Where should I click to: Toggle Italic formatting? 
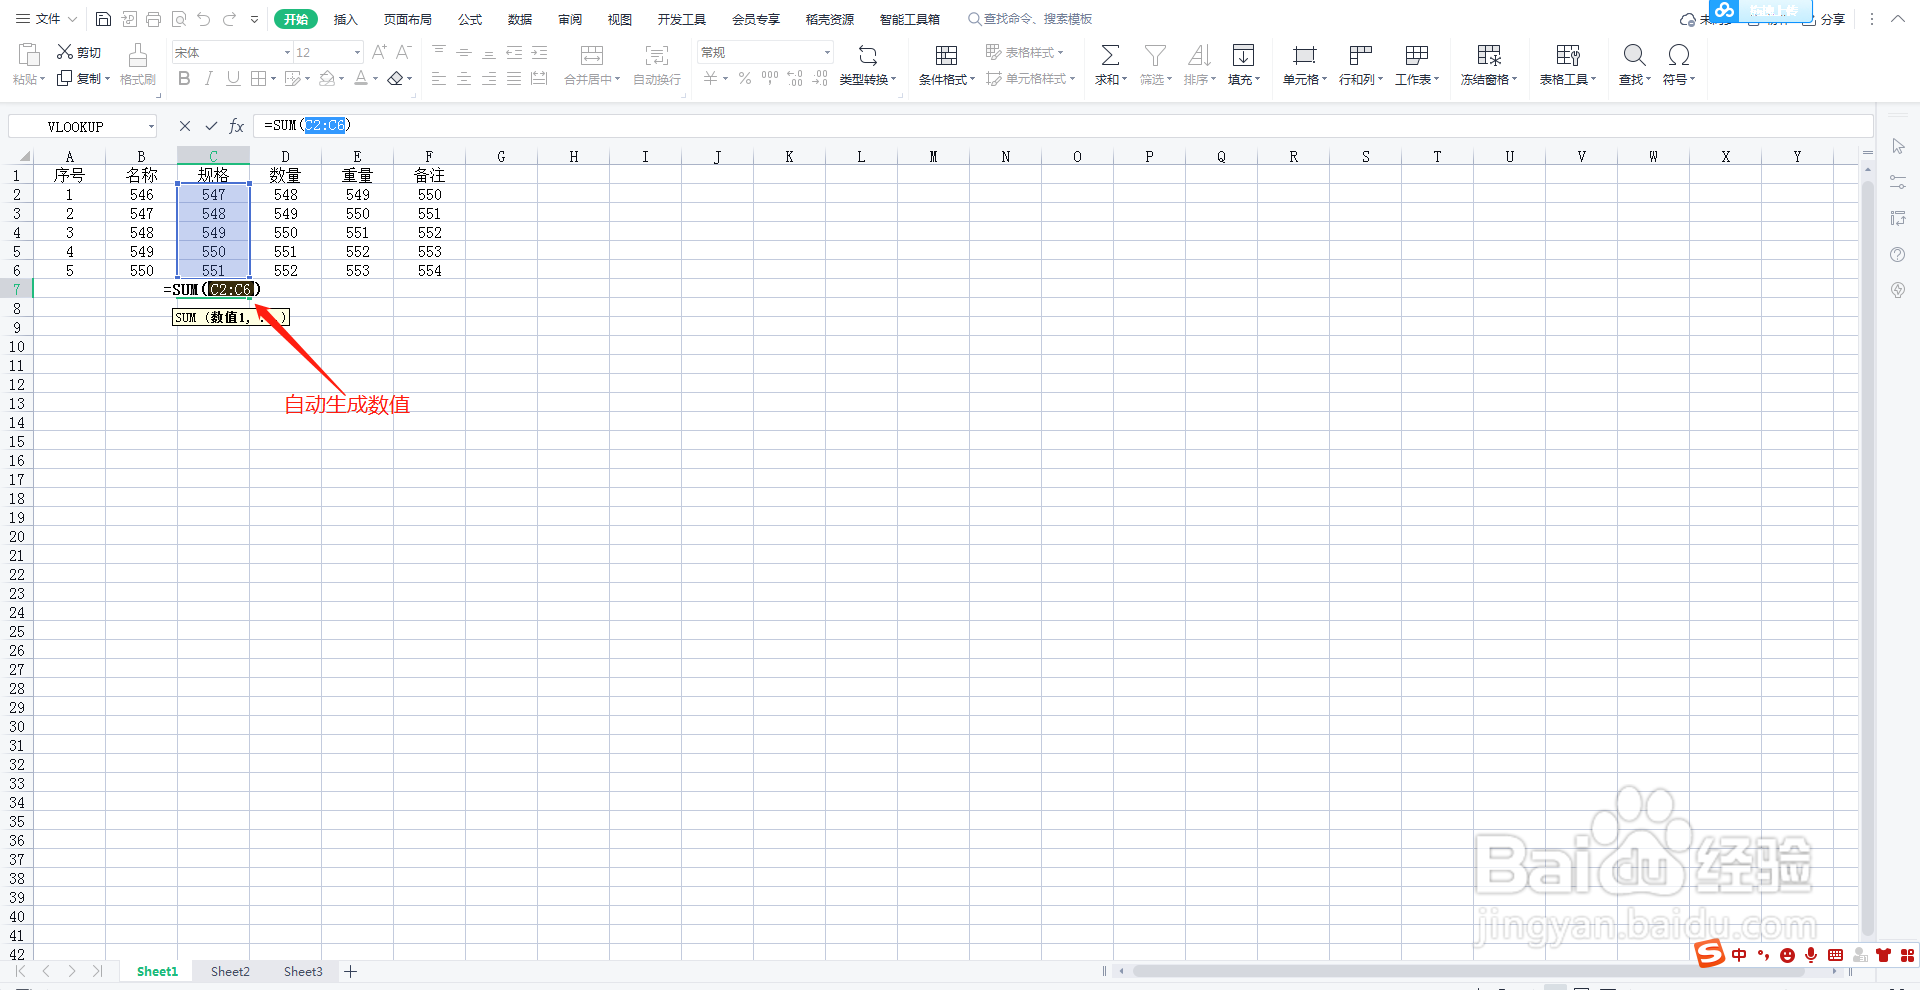[208, 78]
